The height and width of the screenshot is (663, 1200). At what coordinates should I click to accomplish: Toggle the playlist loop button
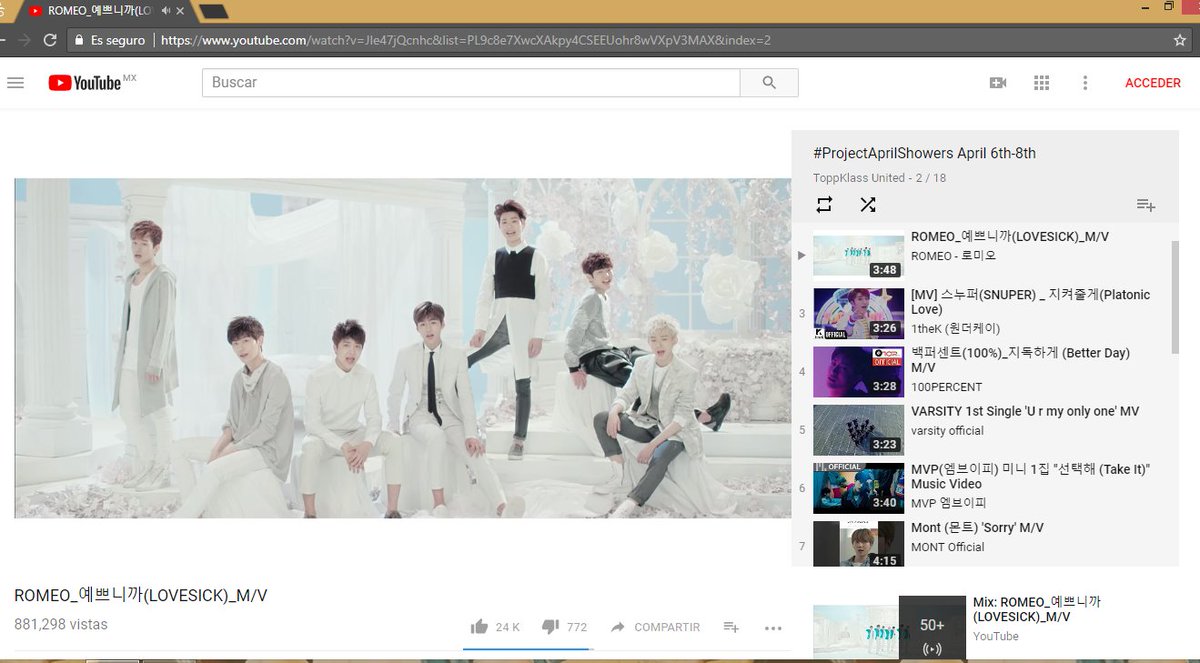824,205
